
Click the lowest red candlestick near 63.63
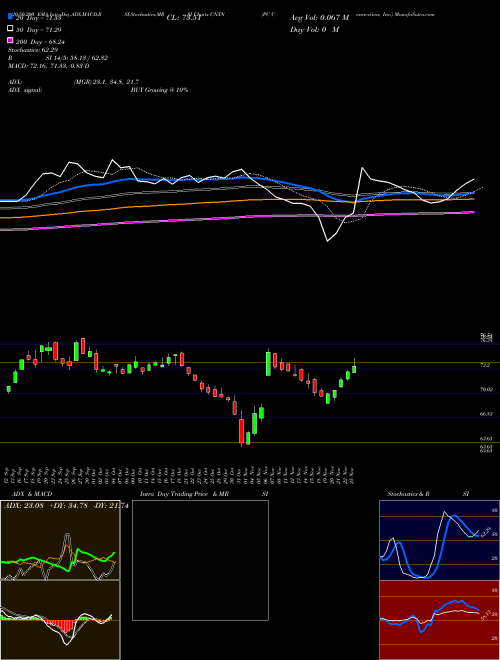click(x=241, y=430)
